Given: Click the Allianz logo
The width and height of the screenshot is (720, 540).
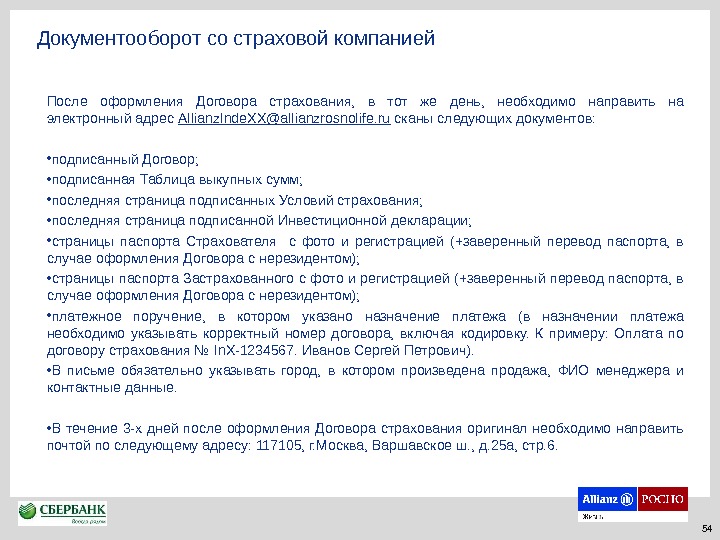Looking at the screenshot, I should (607, 499).
